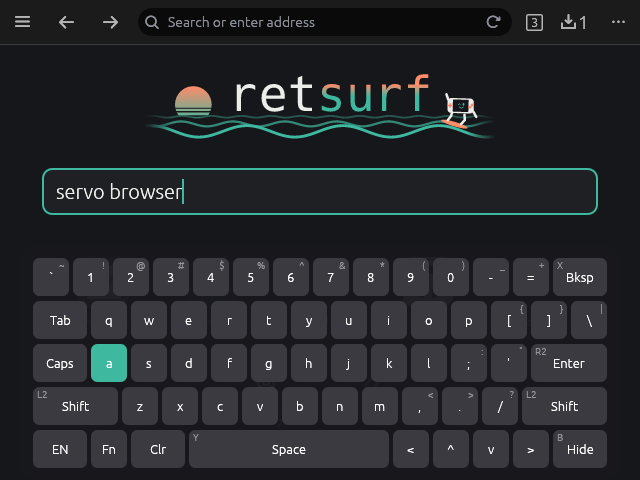Tap the q key

pos(109,320)
